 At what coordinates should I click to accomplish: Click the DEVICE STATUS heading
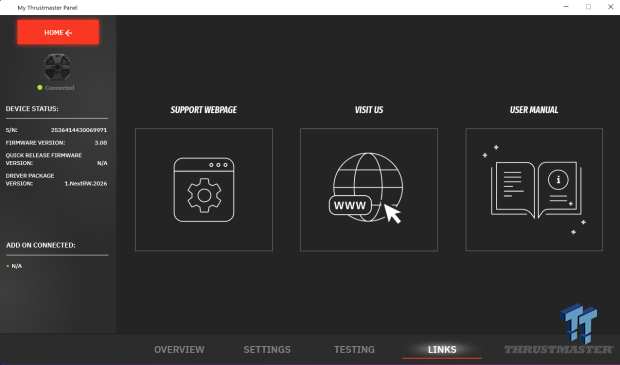(32, 109)
